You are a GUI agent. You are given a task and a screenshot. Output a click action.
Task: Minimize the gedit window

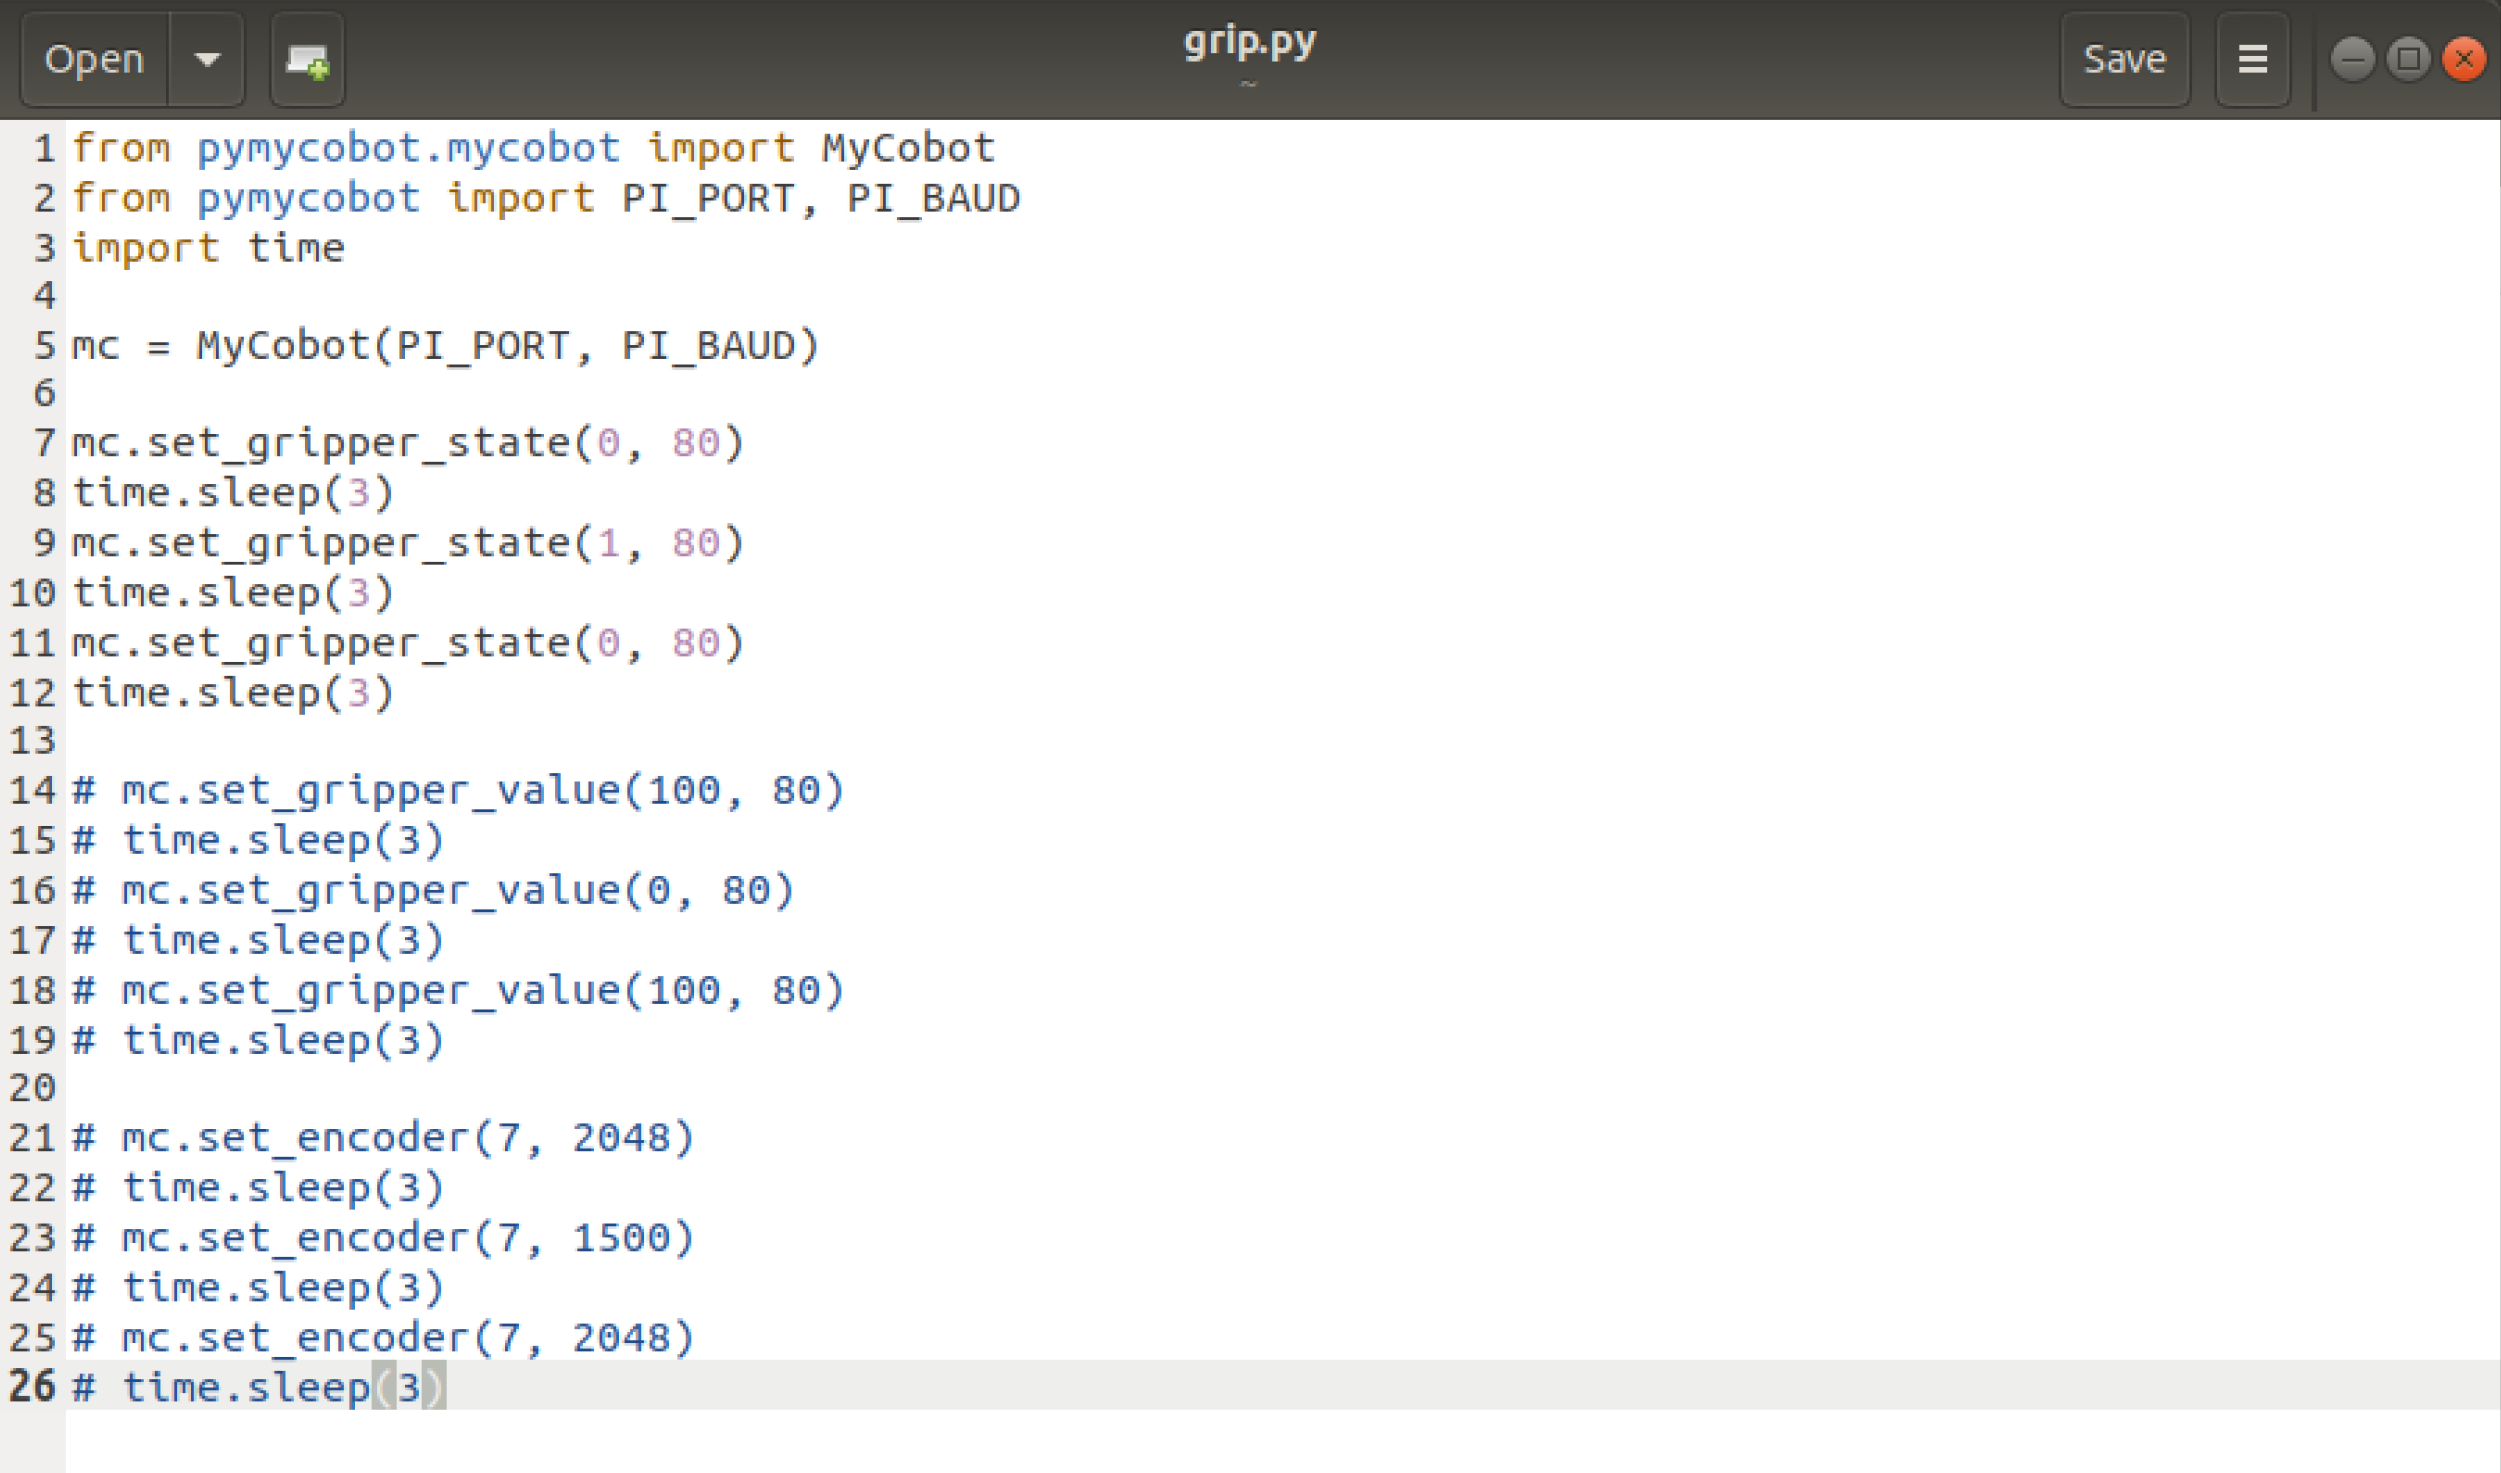point(2352,60)
